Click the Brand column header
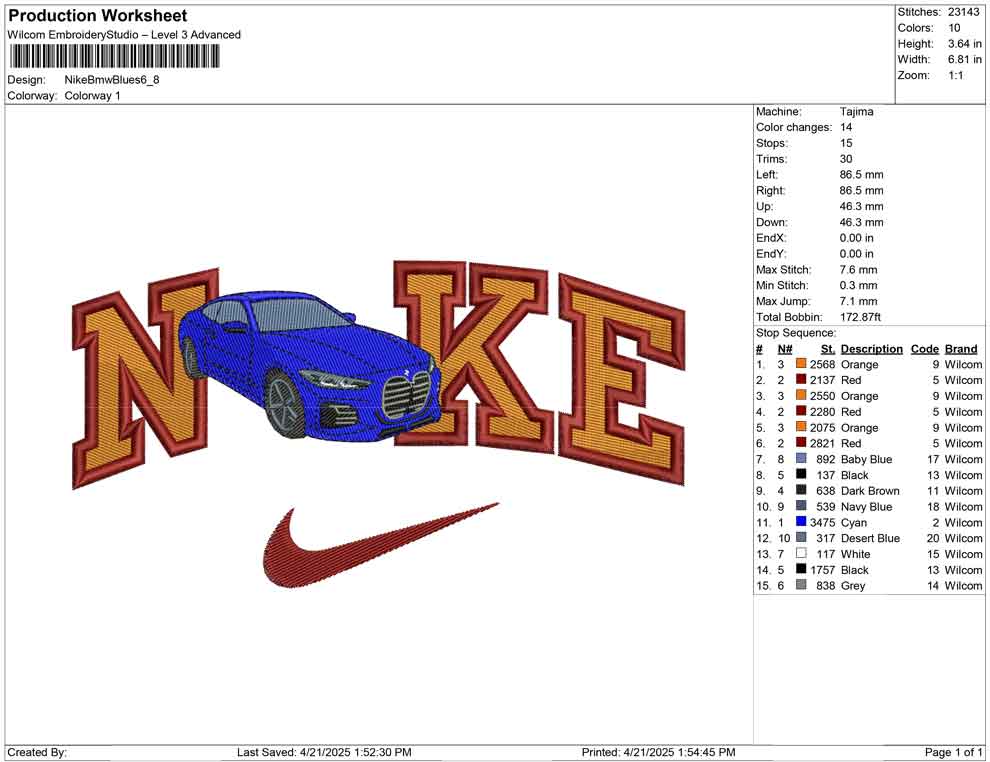 961,349
